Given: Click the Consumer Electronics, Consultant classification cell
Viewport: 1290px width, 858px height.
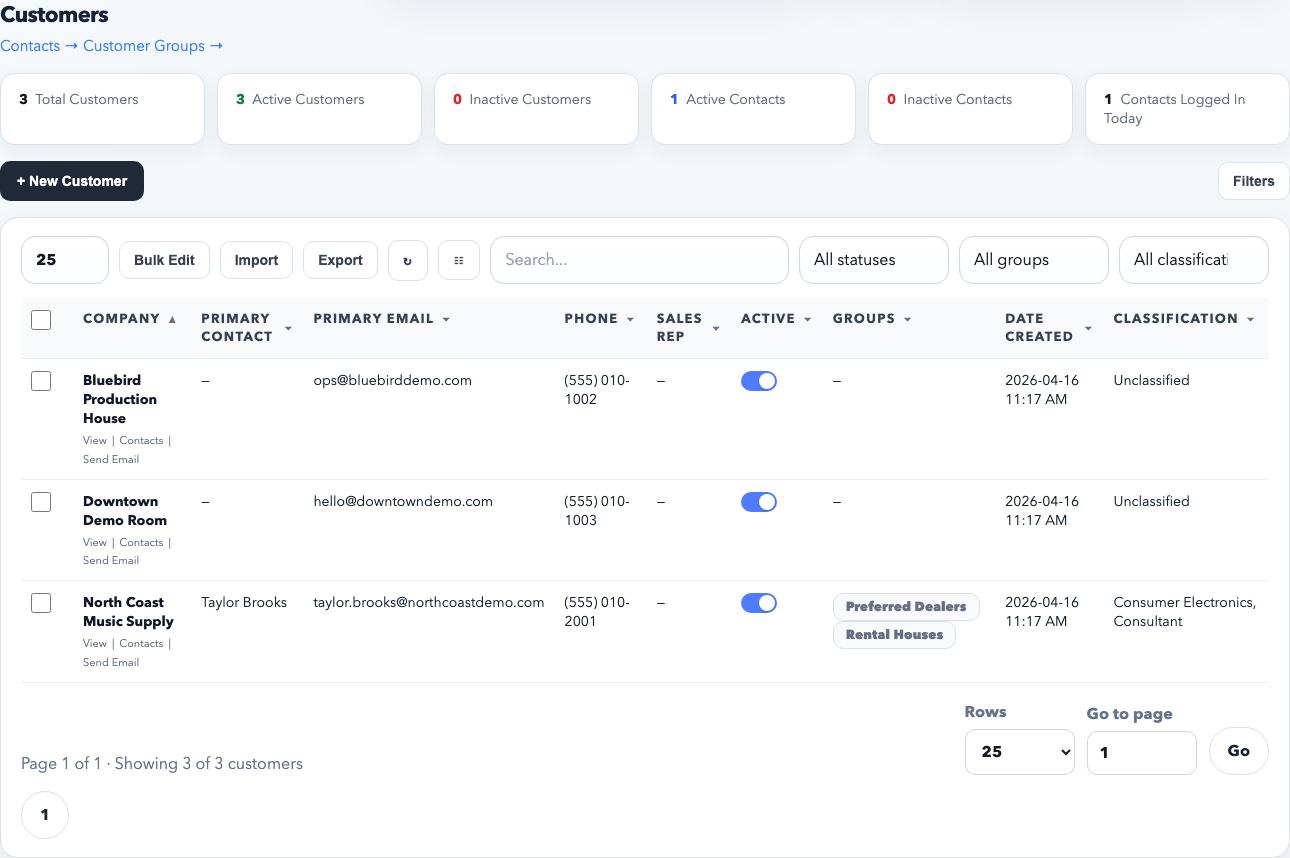Looking at the screenshot, I should 1185,612.
